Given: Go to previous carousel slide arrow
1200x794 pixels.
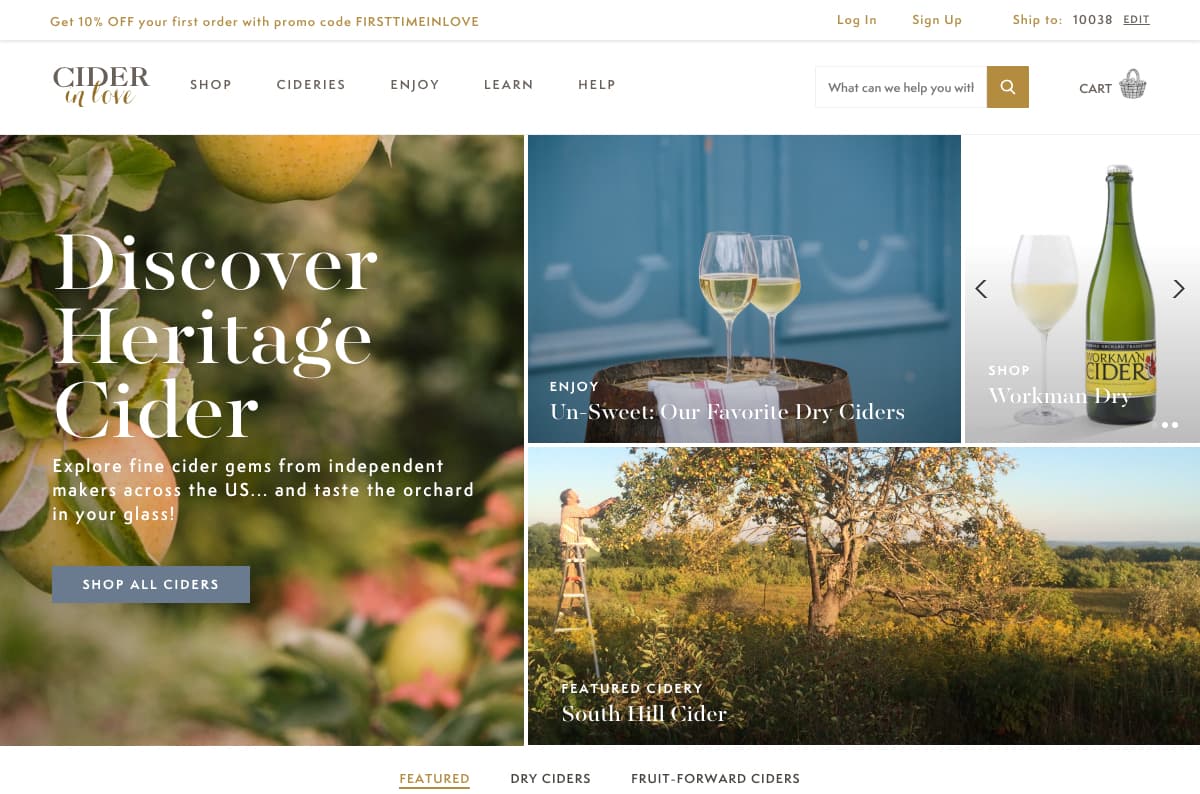Looking at the screenshot, I should click(981, 289).
